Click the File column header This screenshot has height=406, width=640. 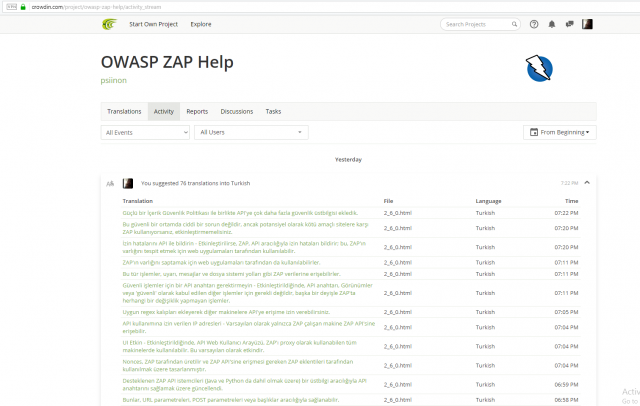pos(388,201)
